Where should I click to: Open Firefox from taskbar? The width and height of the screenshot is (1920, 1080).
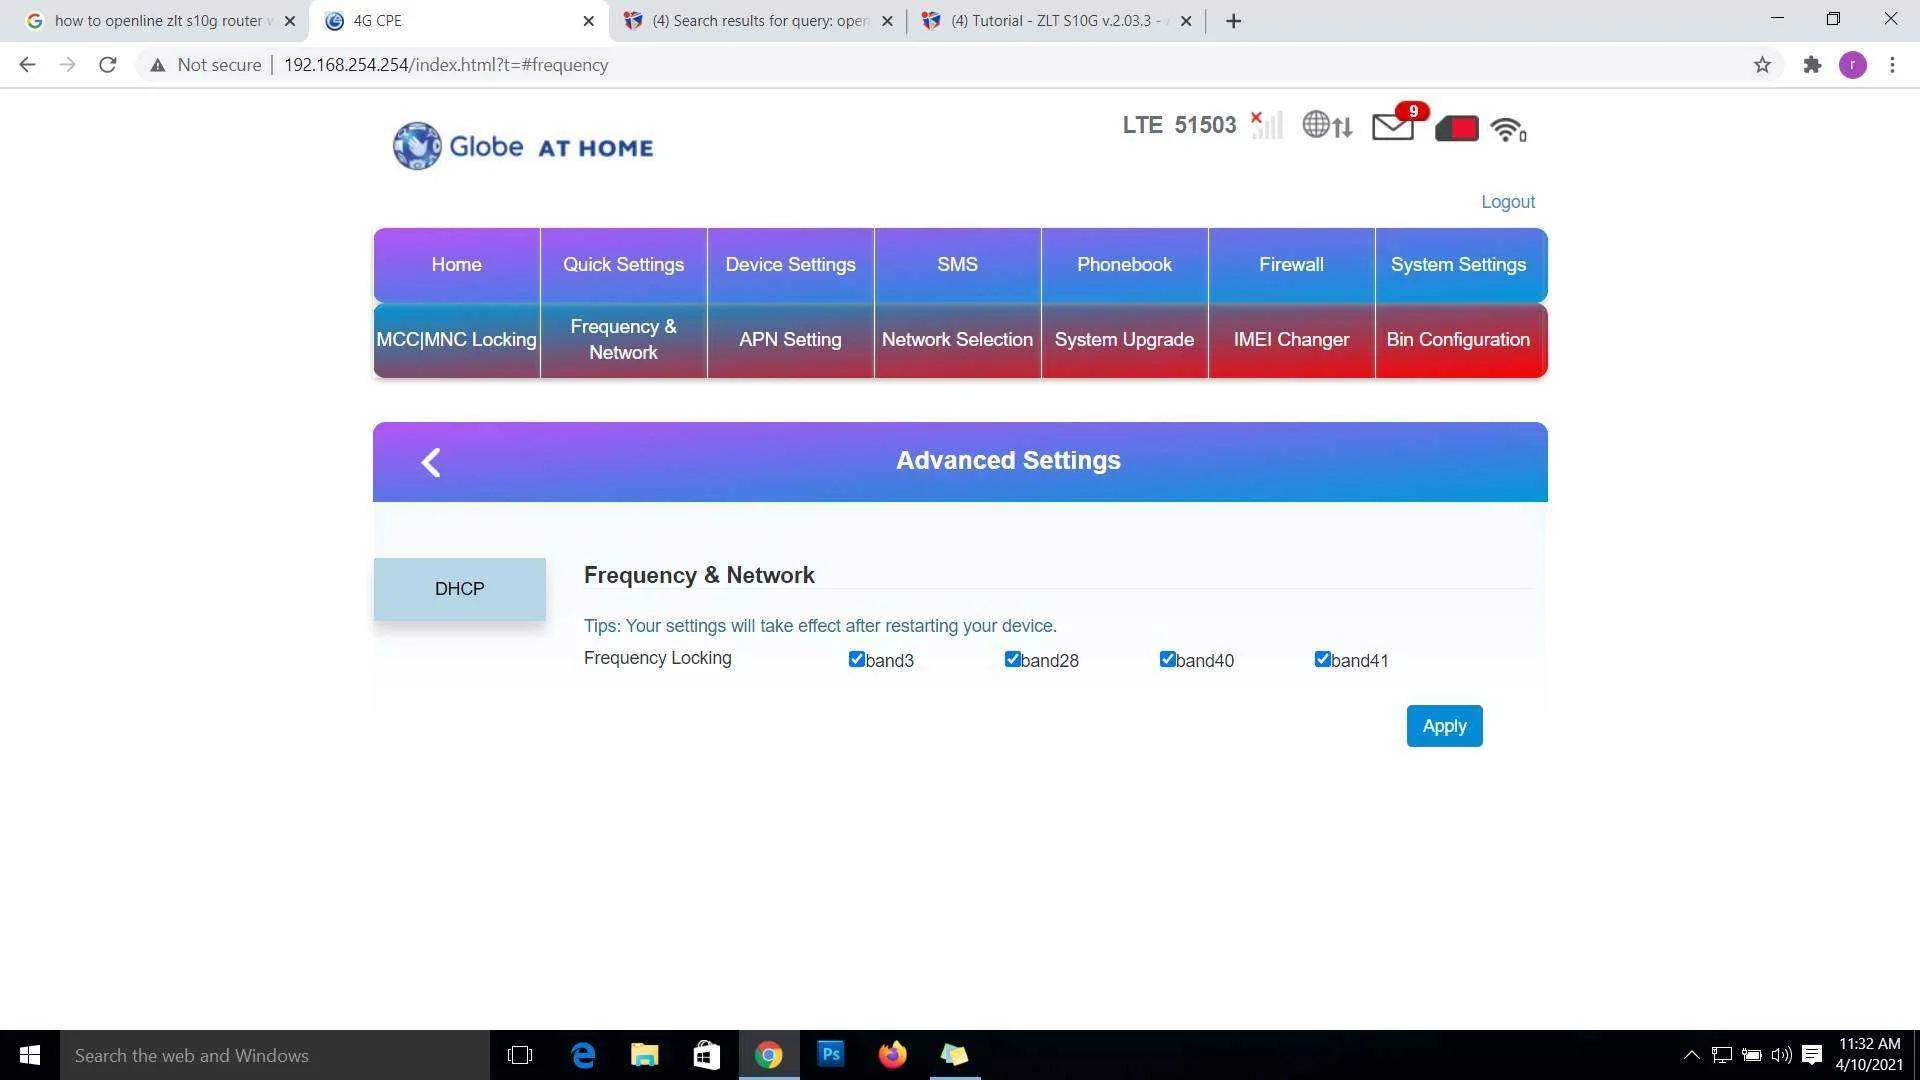tap(893, 1055)
